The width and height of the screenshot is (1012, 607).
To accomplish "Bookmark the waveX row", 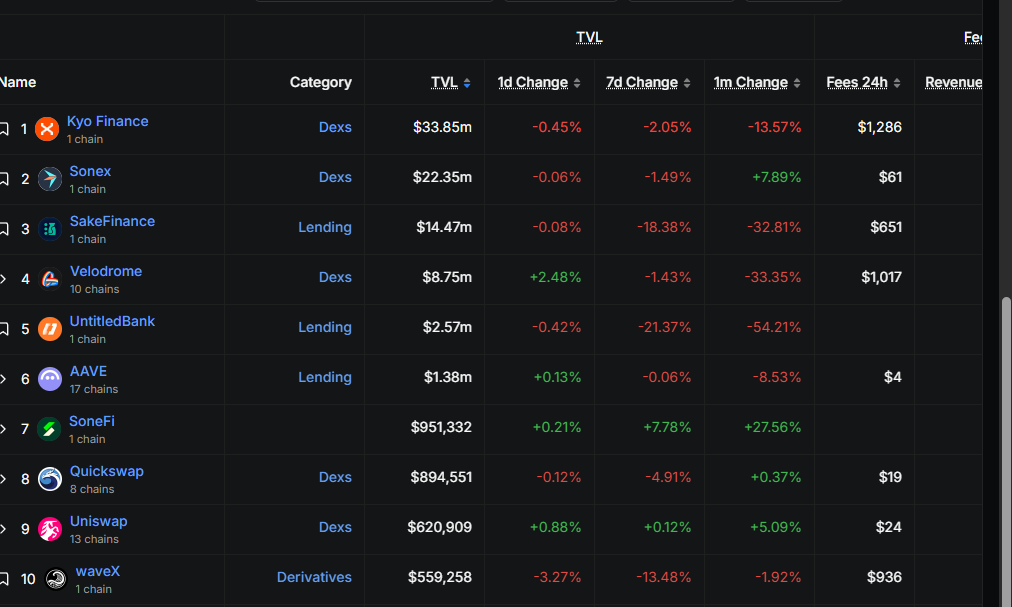I will pyautogui.click(x=4, y=579).
